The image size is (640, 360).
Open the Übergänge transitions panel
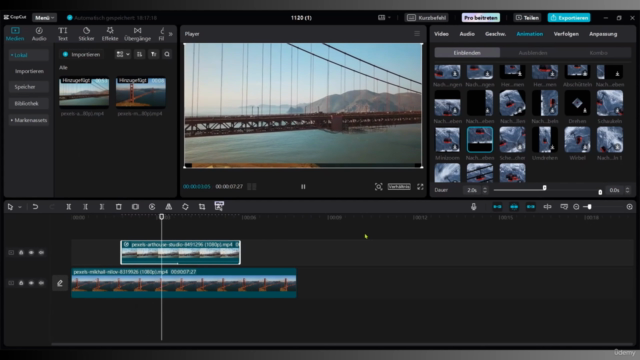138,34
